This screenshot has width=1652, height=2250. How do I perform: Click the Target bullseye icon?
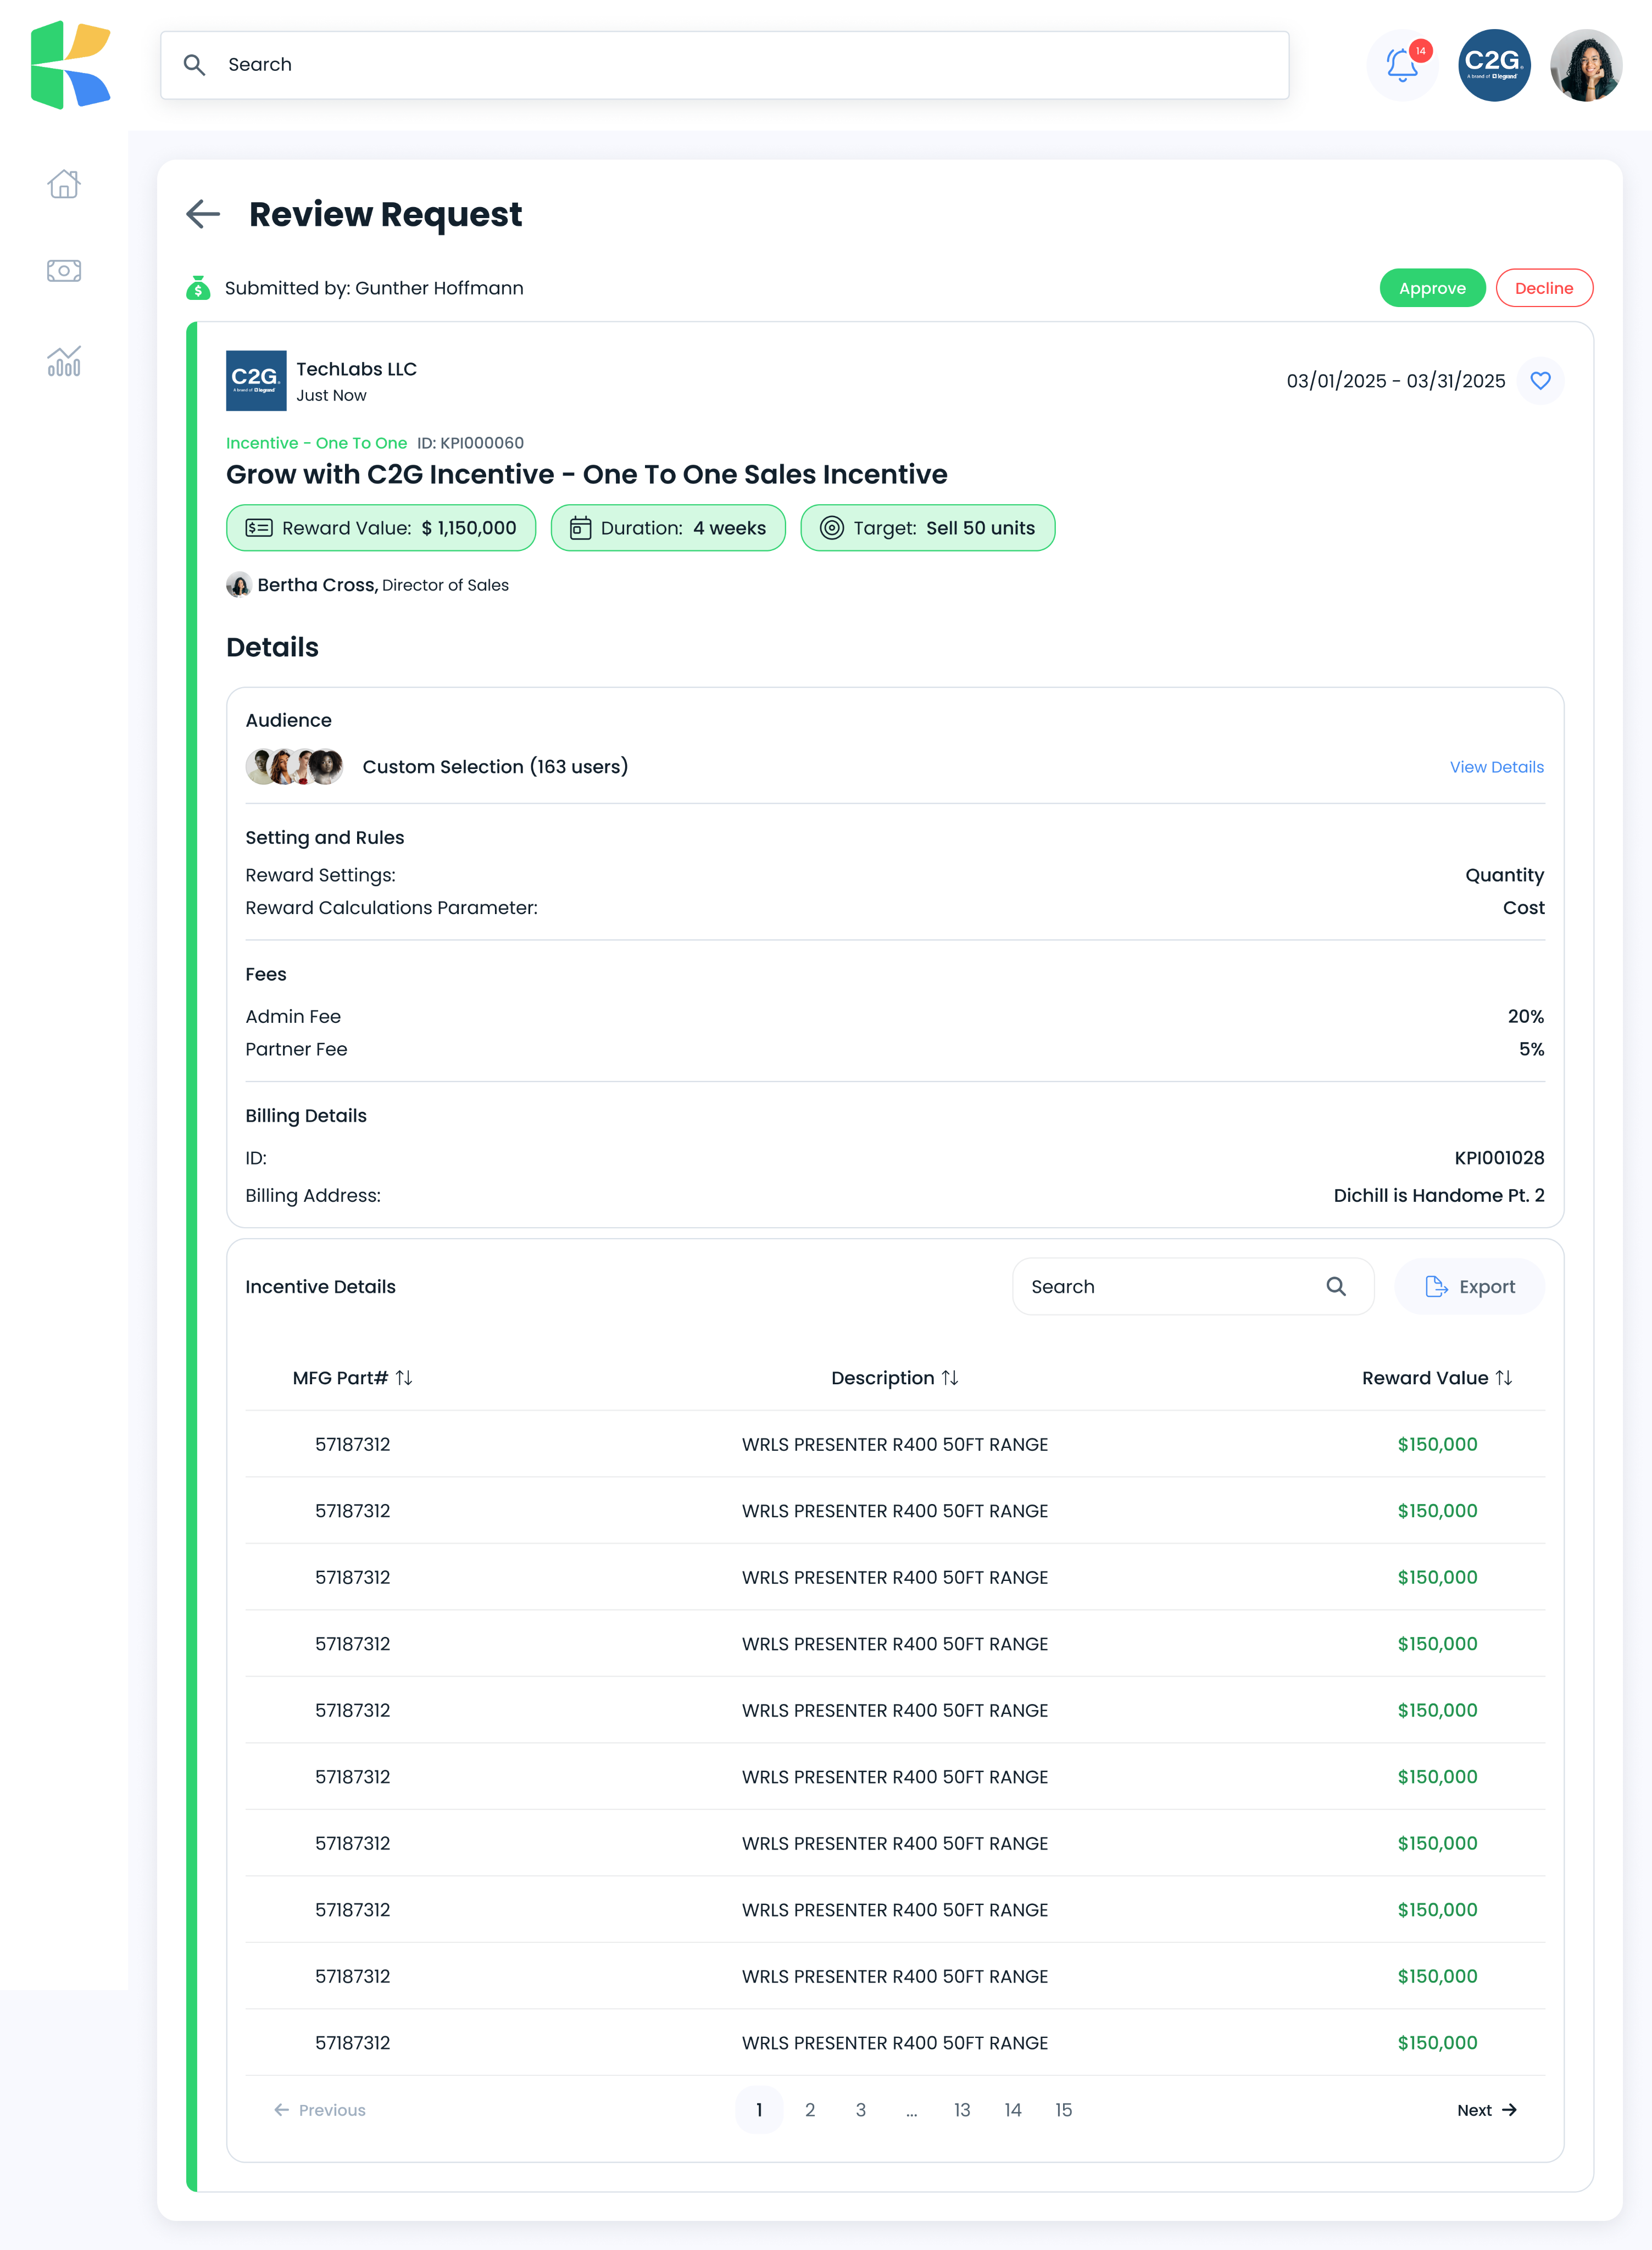832,528
